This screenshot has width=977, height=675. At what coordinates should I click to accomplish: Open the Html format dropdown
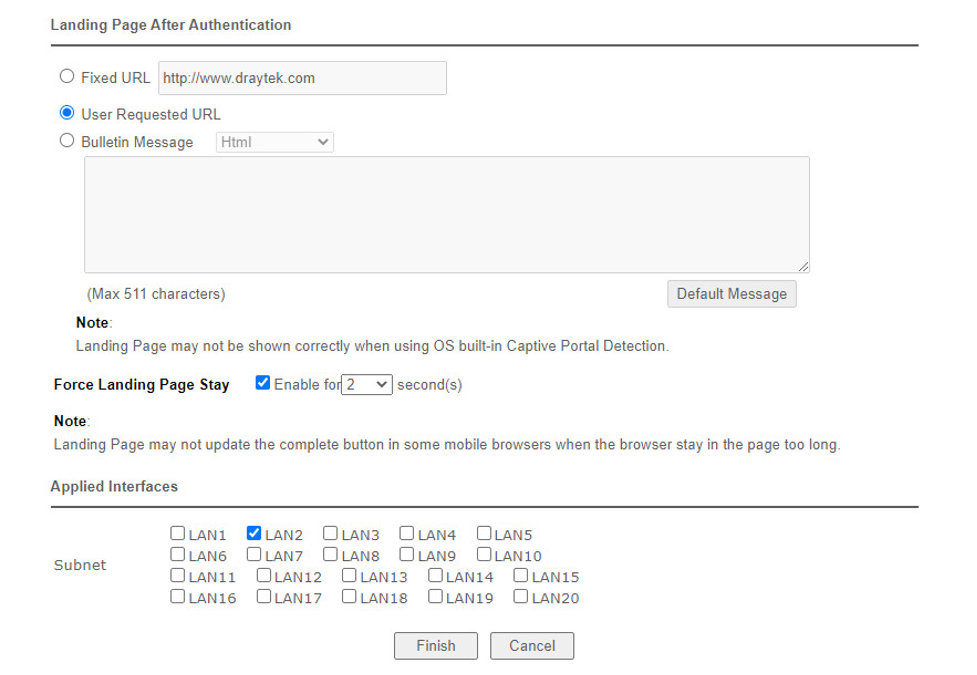275,142
